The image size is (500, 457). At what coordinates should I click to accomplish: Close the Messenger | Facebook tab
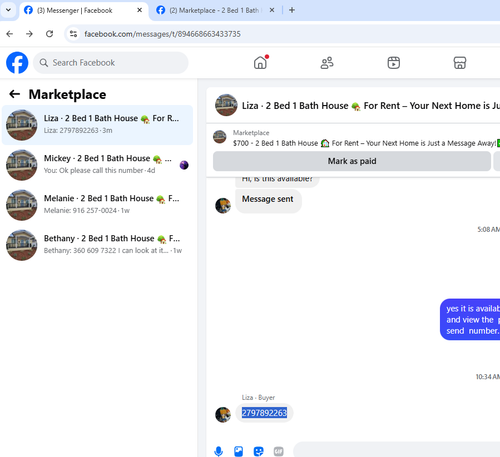click(140, 10)
